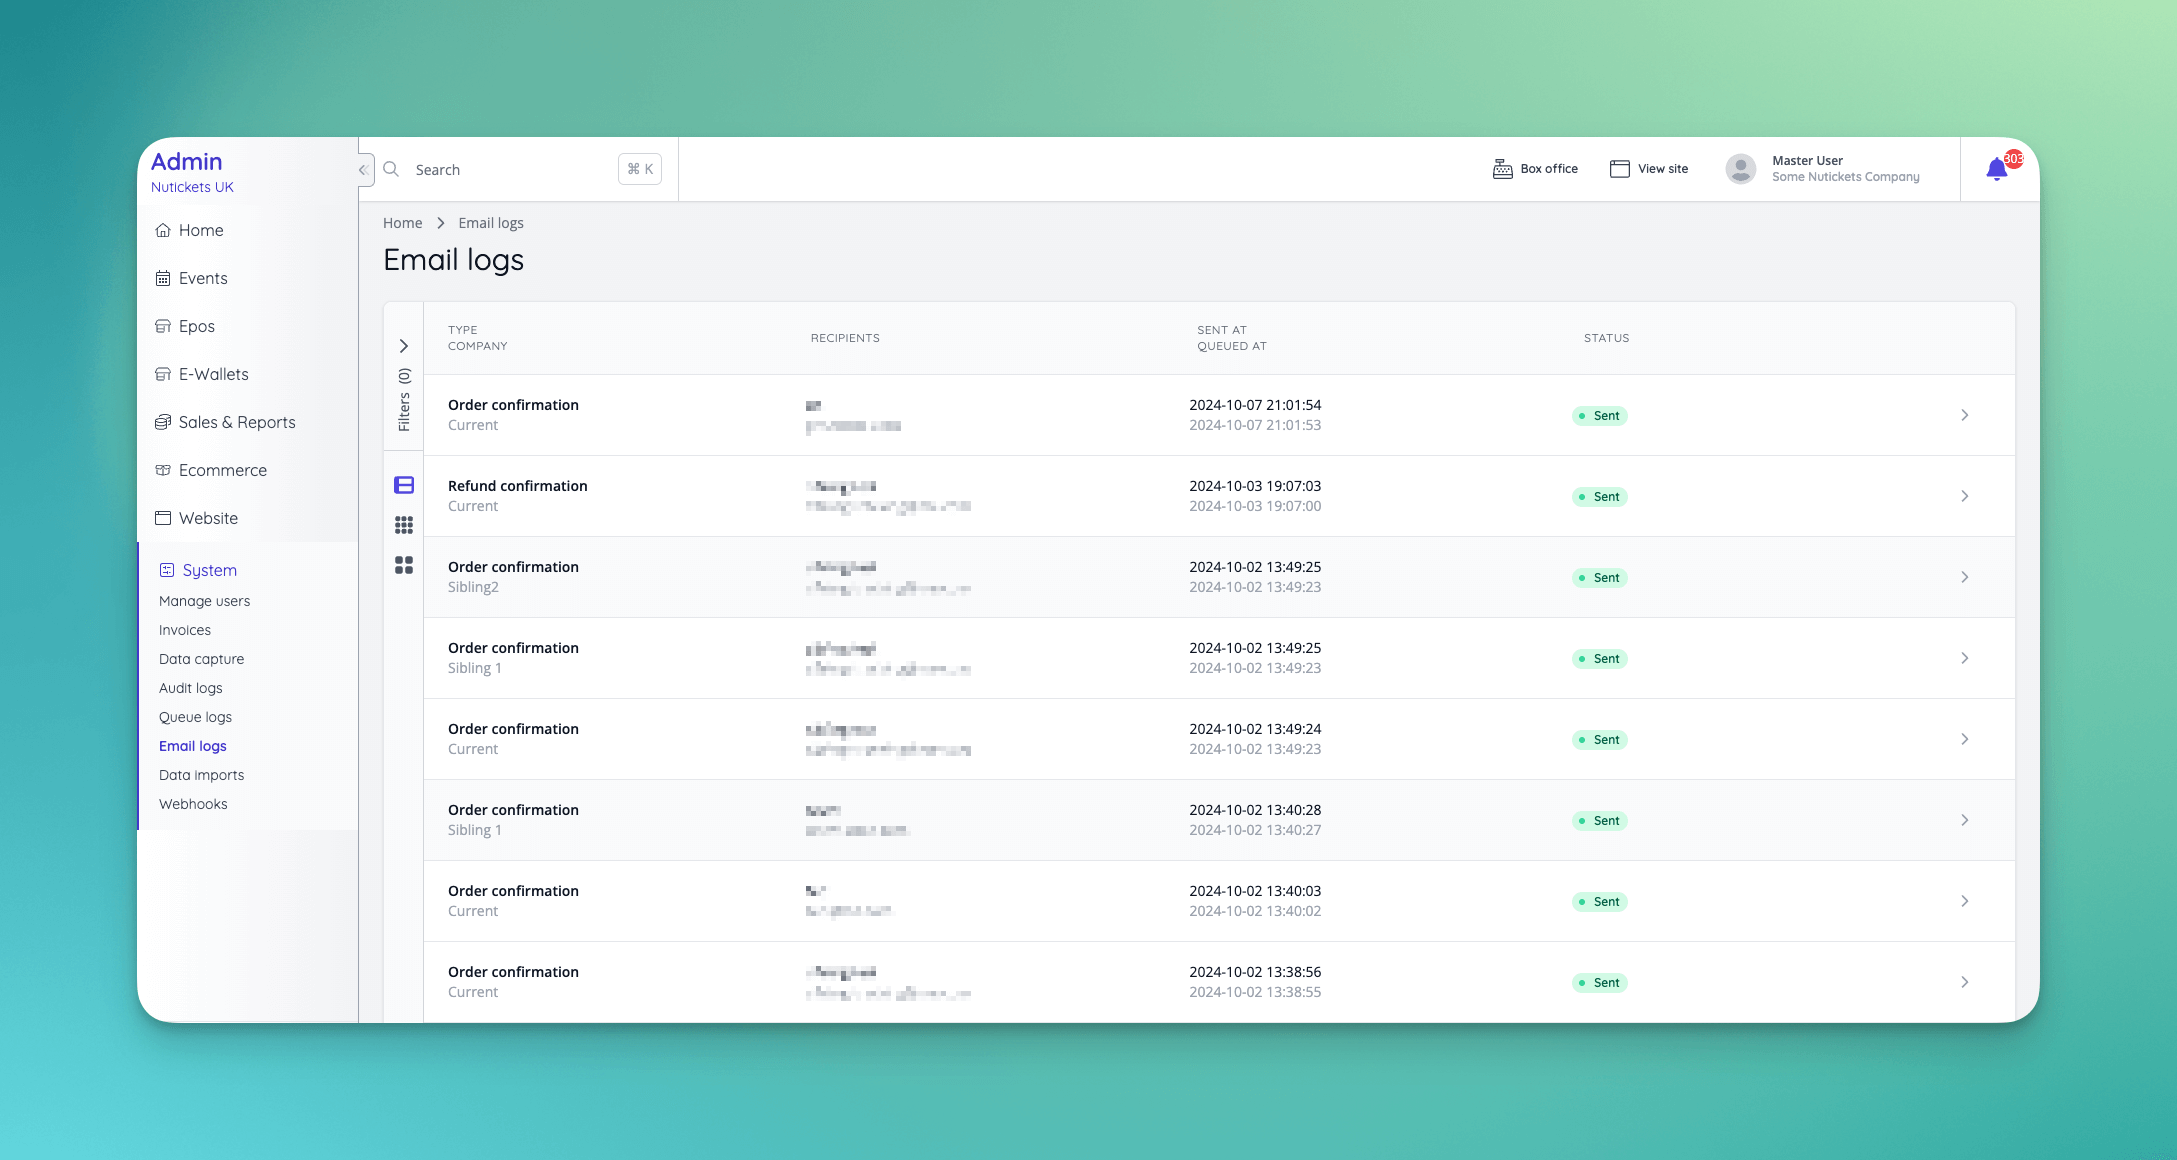Screen dimensions: 2177x1160
Task: Switch to list row view icon
Action: pyautogui.click(x=404, y=485)
